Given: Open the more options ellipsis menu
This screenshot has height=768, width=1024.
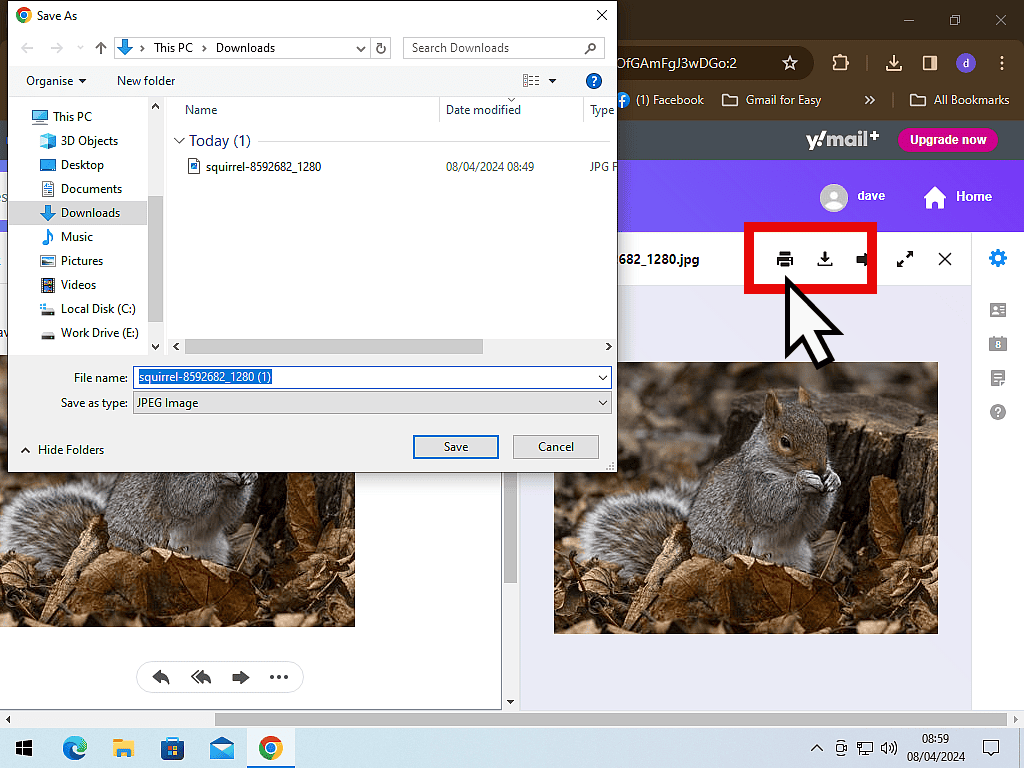Looking at the screenshot, I should click(279, 677).
